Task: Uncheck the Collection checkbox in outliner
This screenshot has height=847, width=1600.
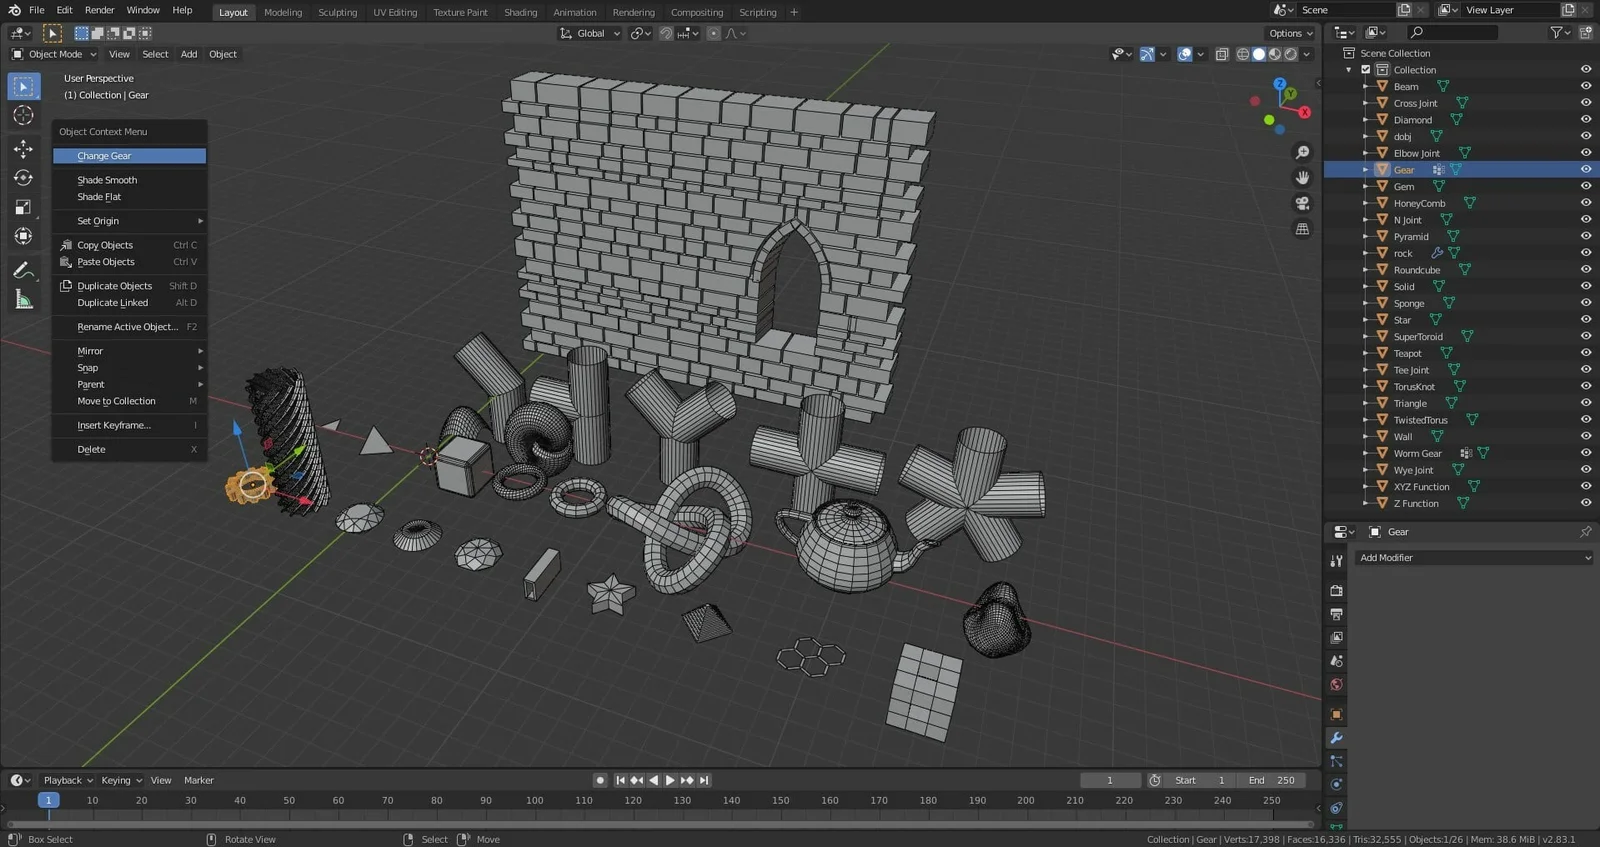Action: (1366, 70)
